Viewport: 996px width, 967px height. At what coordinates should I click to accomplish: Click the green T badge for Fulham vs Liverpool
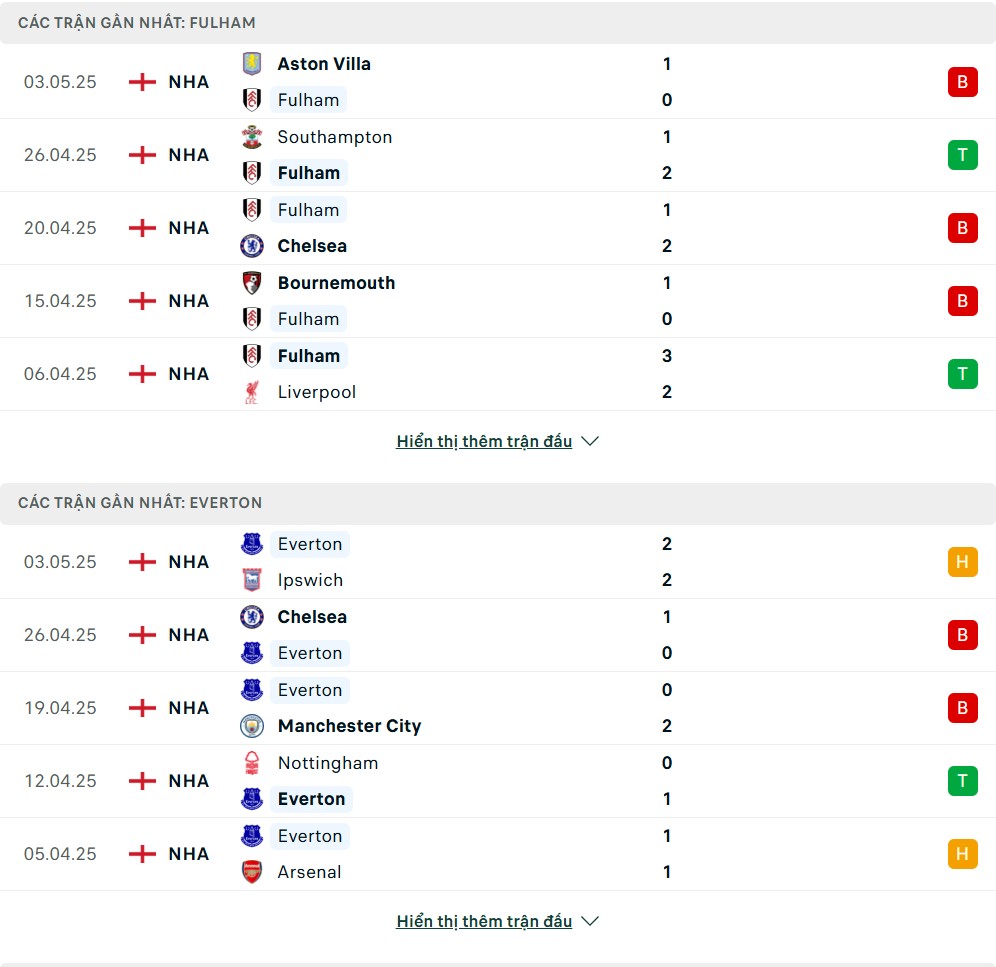962,374
